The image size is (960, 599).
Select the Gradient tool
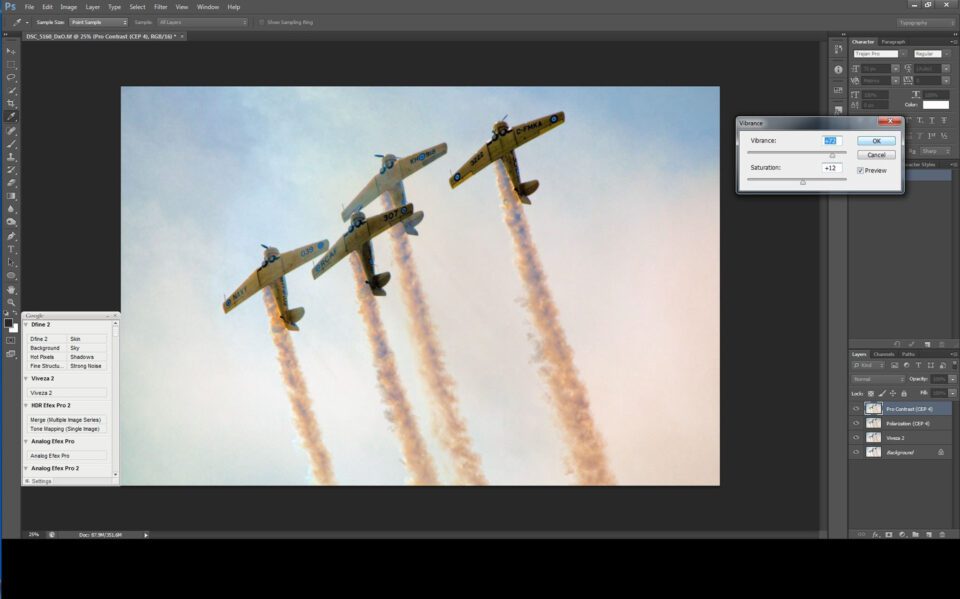tap(11, 196)
